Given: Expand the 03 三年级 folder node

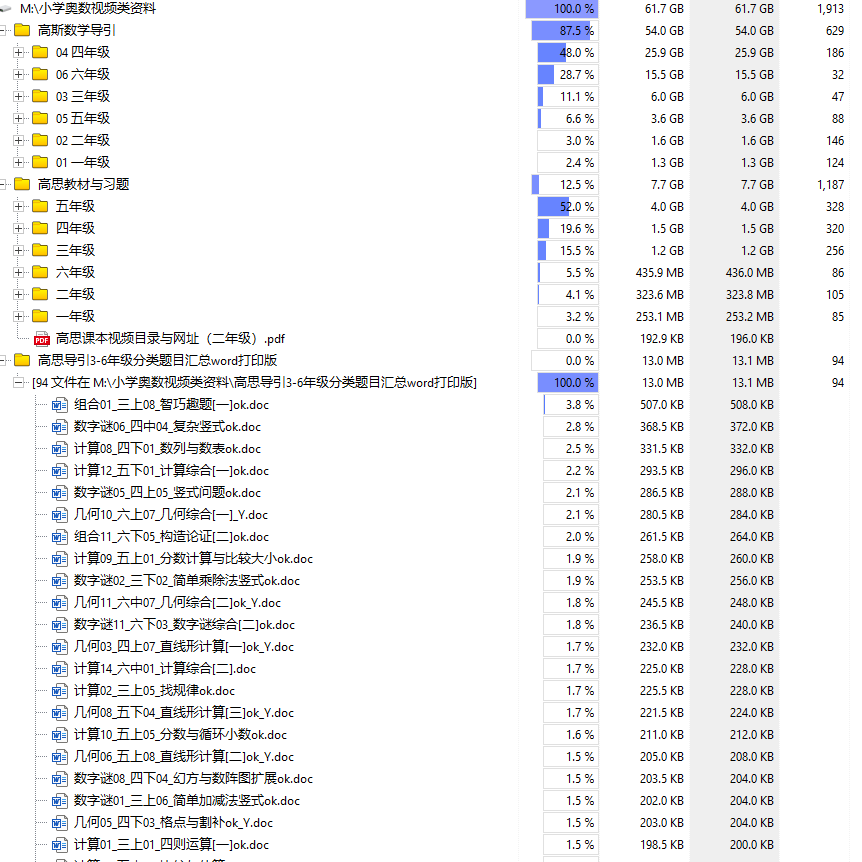Looking at the screenshot, I should coord(19,96).
